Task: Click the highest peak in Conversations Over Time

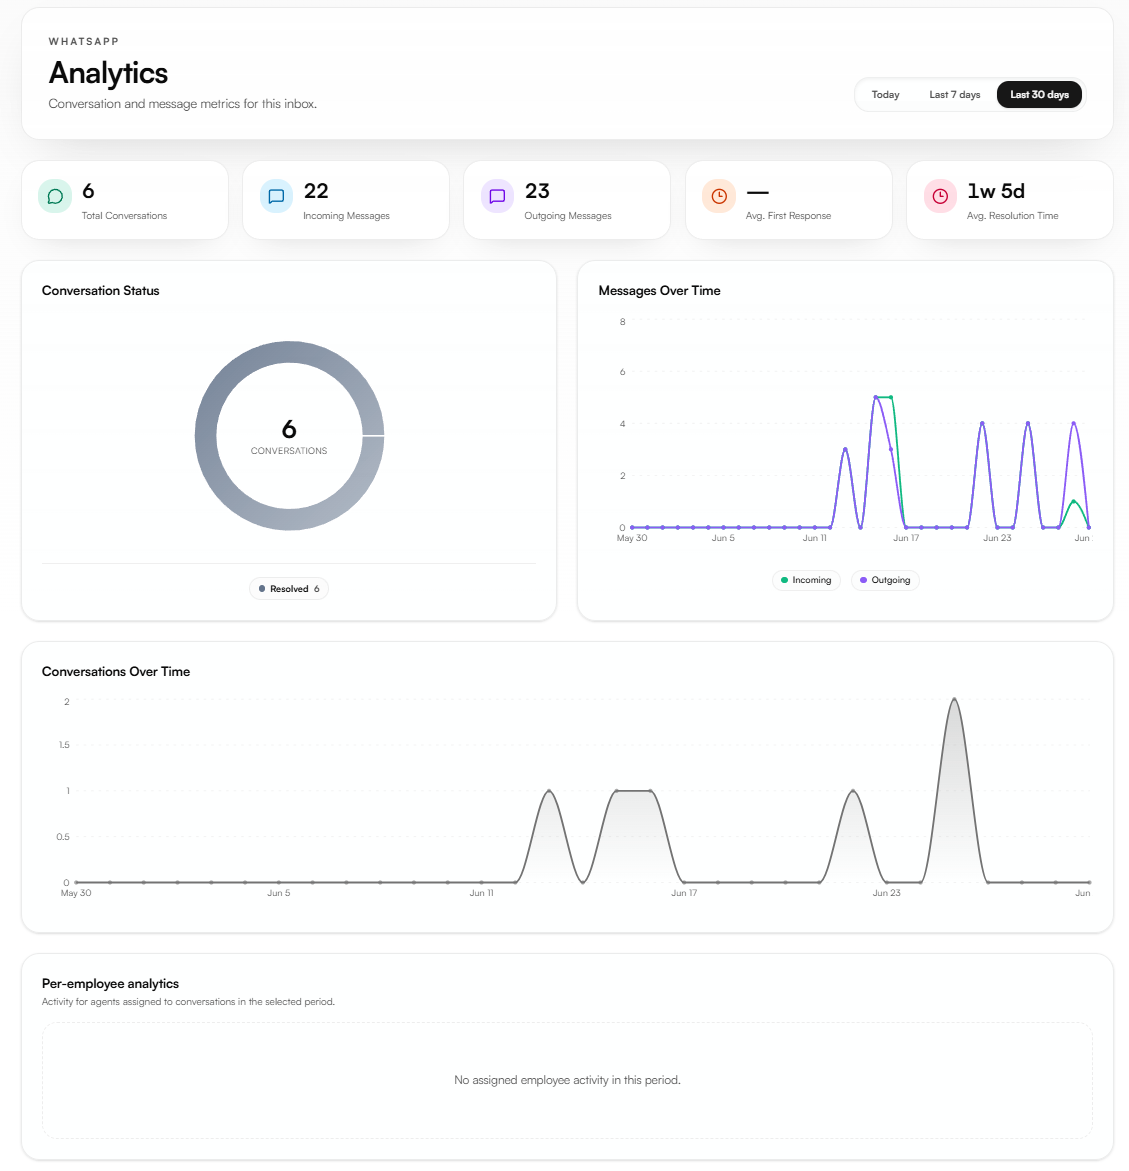Action: (x=954, y=700)
